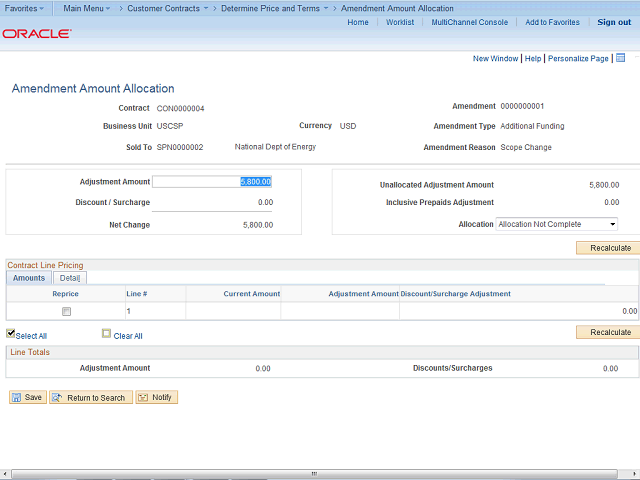This screenshot has height=480, width=640.
Task: Switch to the Detail tab
Action: coord(69,277)
